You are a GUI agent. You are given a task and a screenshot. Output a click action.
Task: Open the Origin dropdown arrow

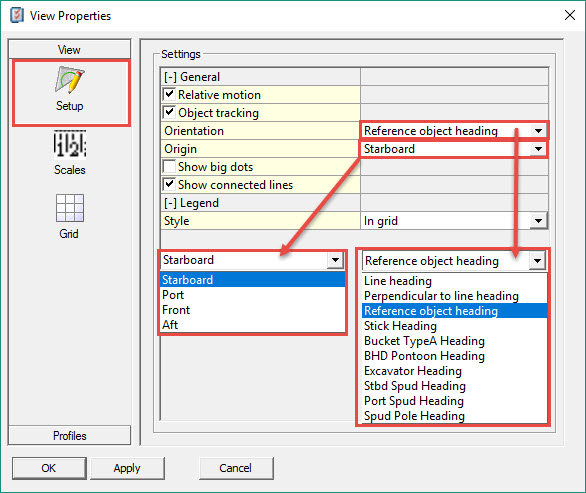pyautogui.click(x=538, y=149)
